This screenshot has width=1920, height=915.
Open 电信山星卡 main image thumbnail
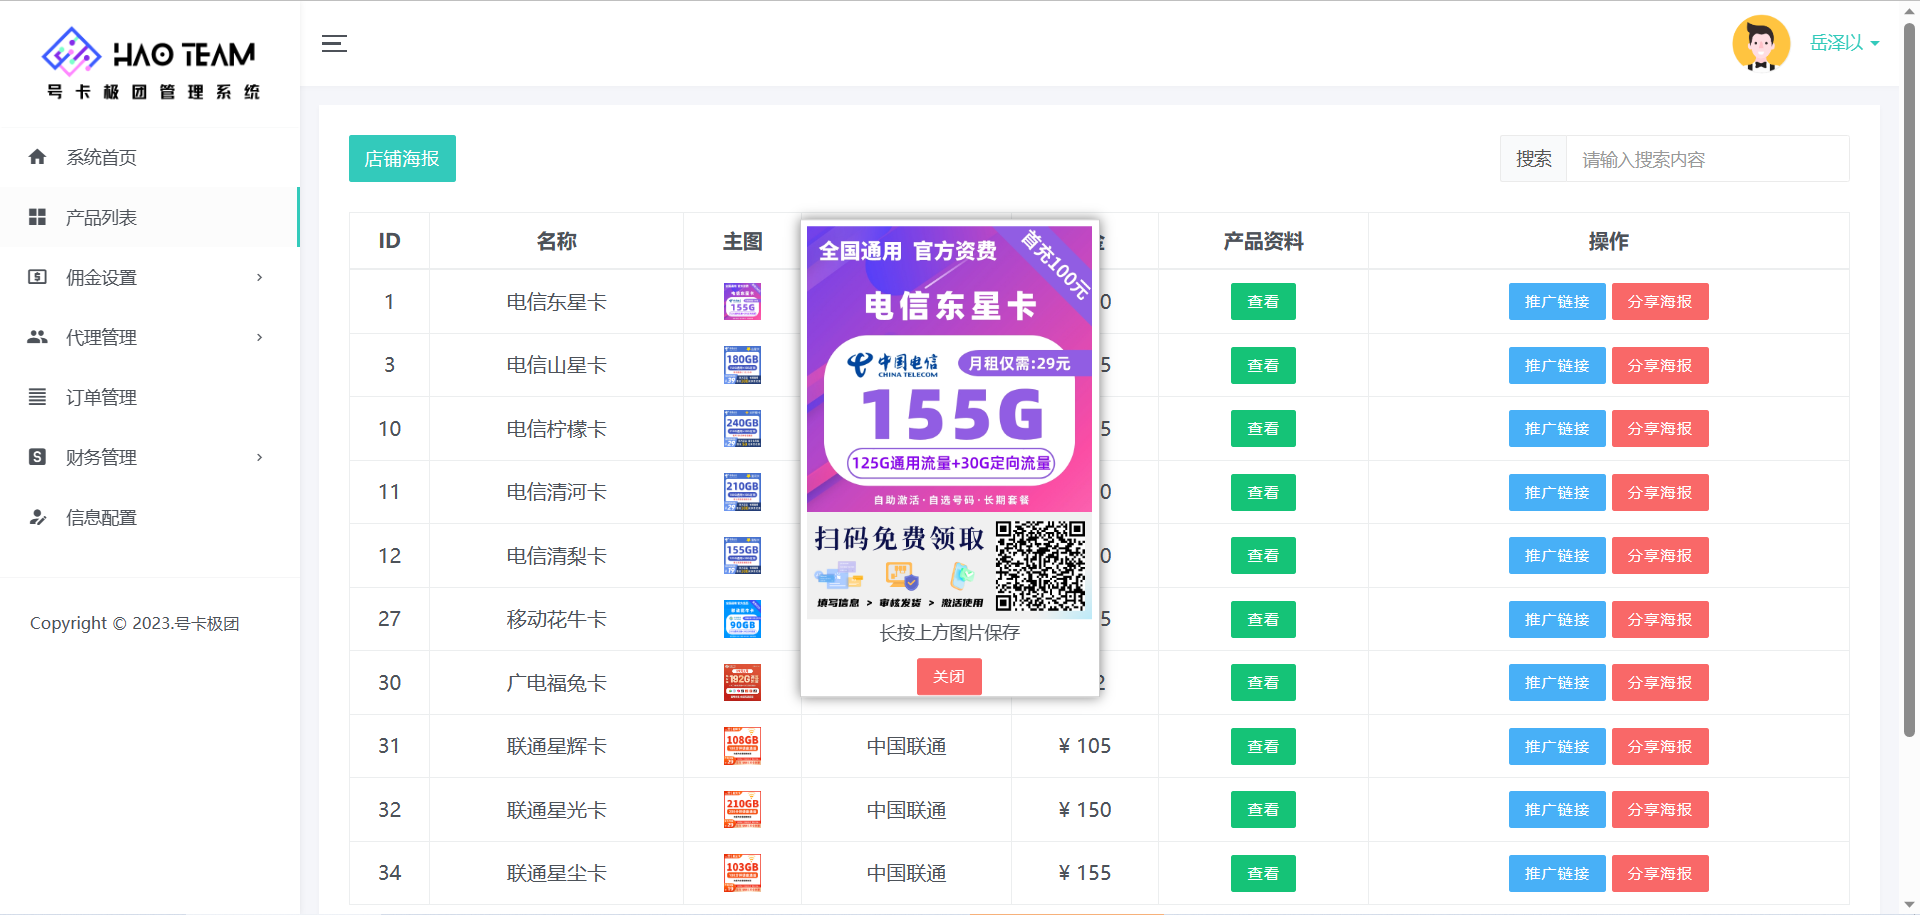(742, 365)
